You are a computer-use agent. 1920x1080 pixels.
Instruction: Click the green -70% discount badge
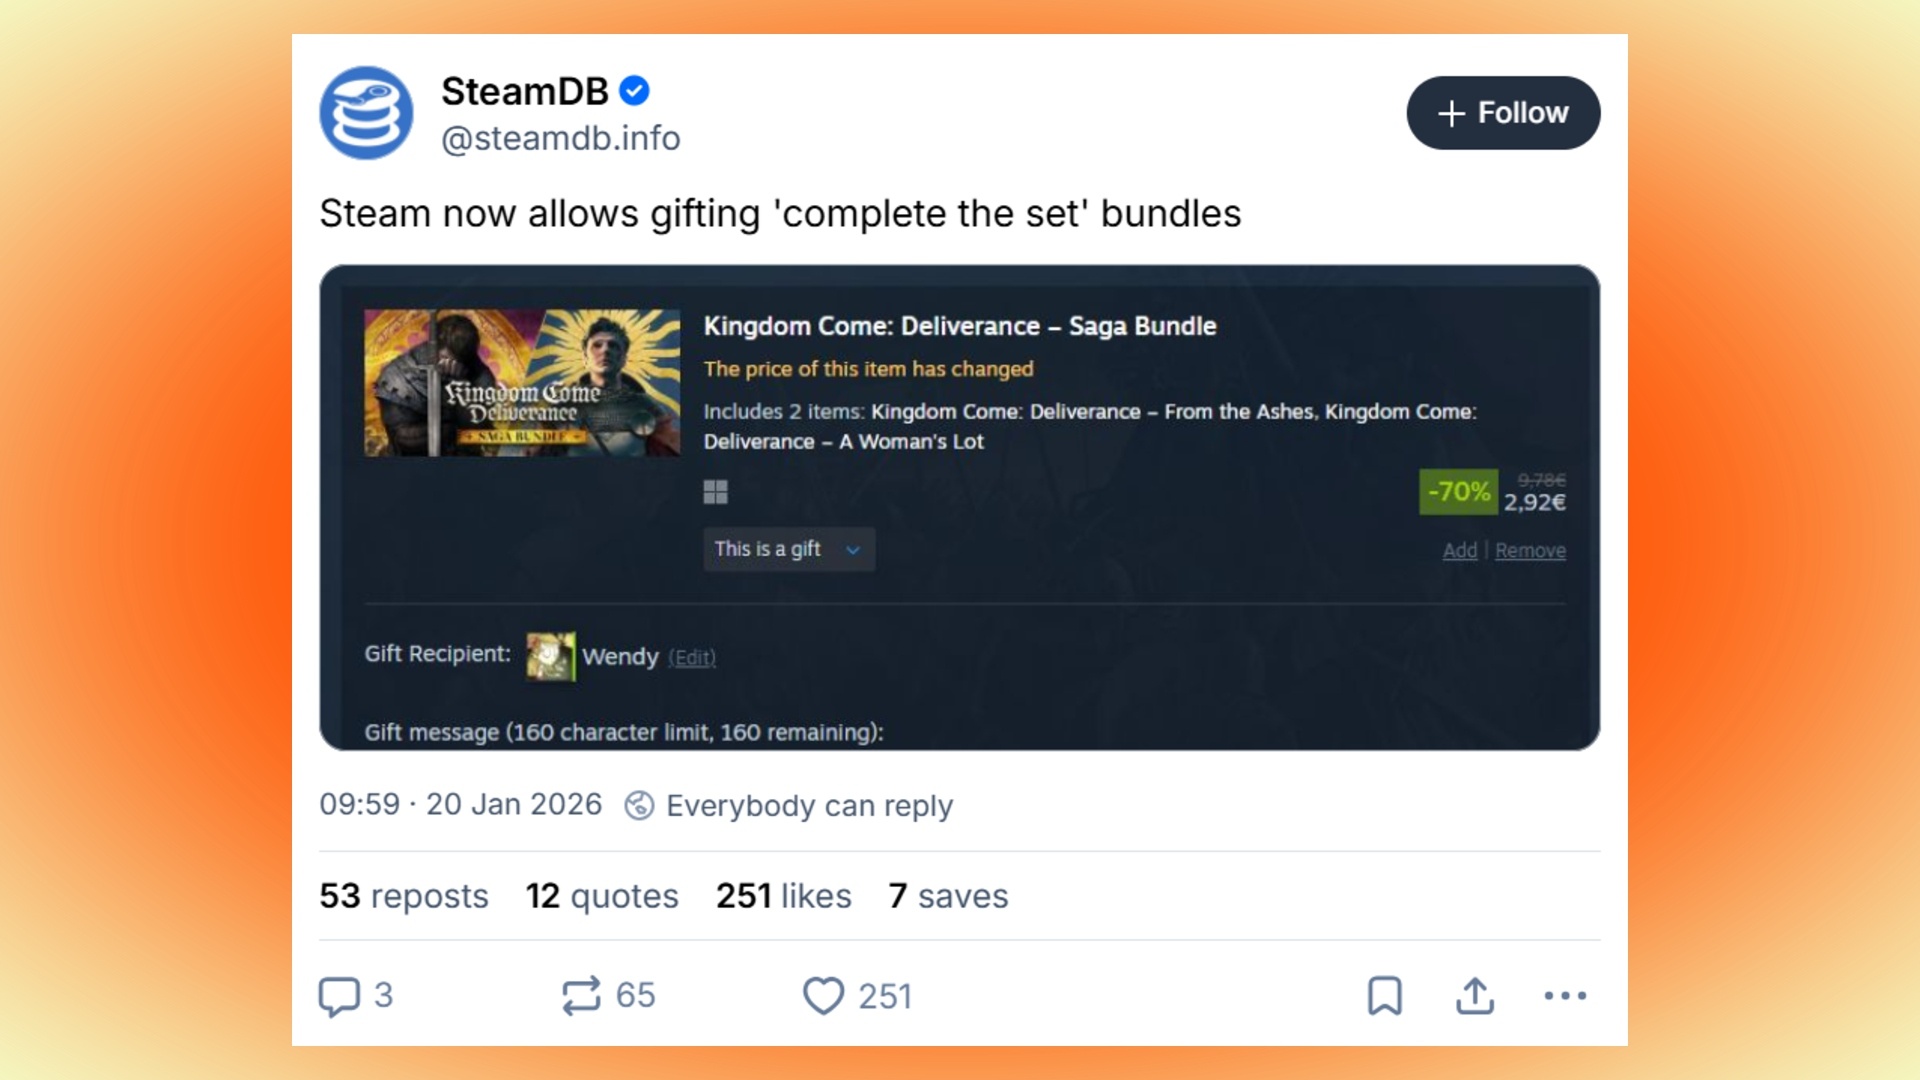point(1459,492)
